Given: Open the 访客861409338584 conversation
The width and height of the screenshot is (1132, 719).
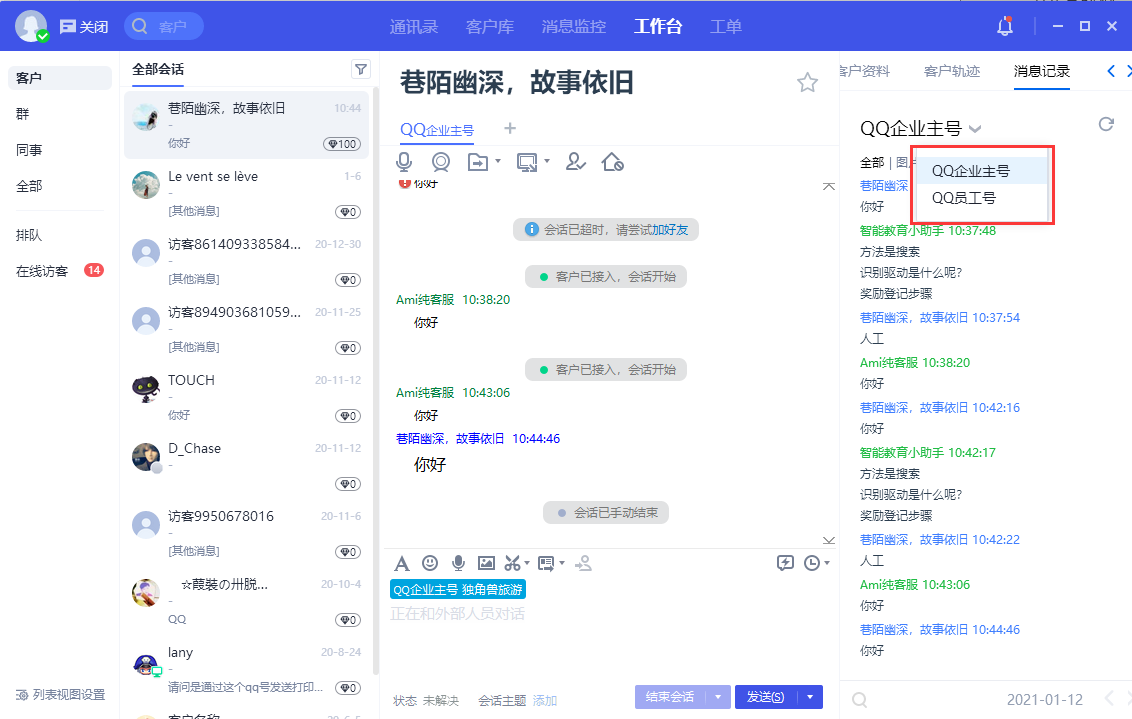Looking at the screenshot, I should 246,261.
